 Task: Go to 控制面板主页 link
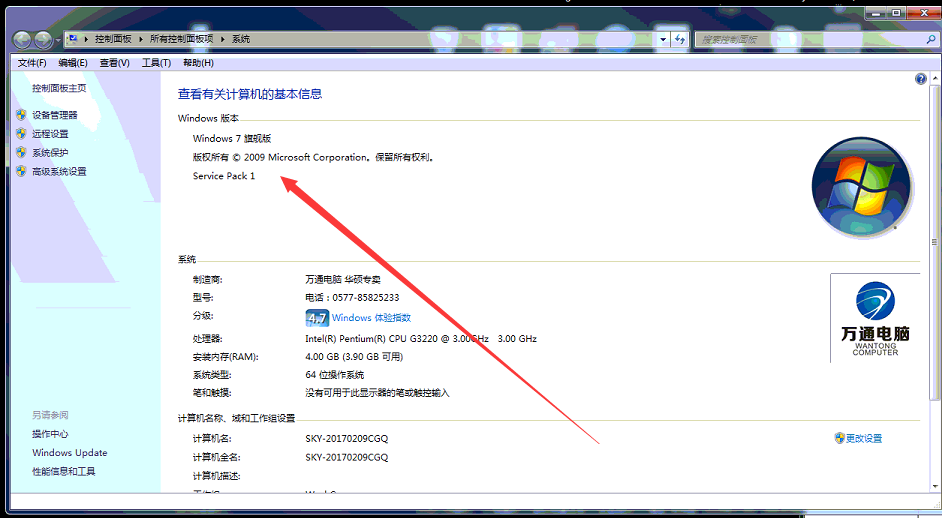point(59,88)
